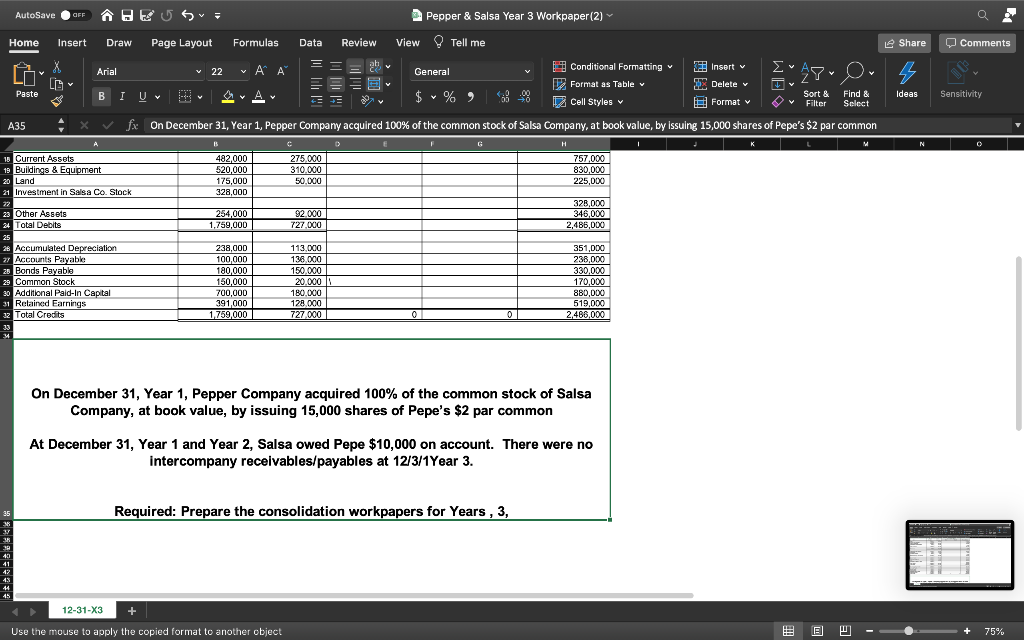The width and height of the screenshot is (1024, 640).
Task: Apply bold formatting to selection
Action: click(x=101, y=94)
